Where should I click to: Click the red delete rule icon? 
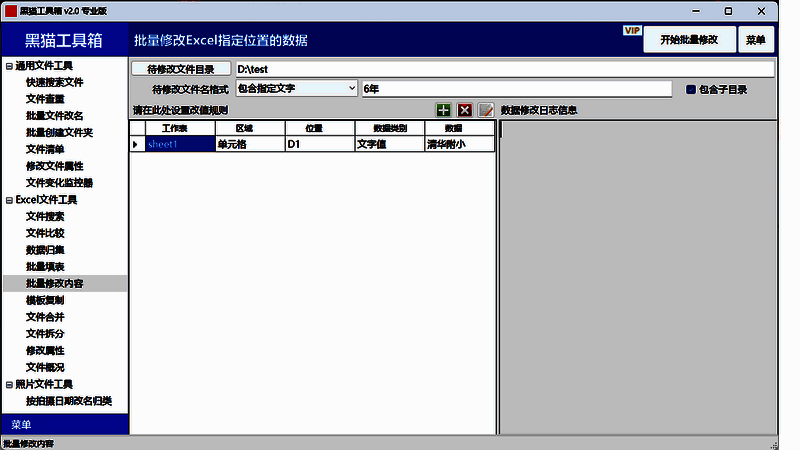click(x=464, y=110)
